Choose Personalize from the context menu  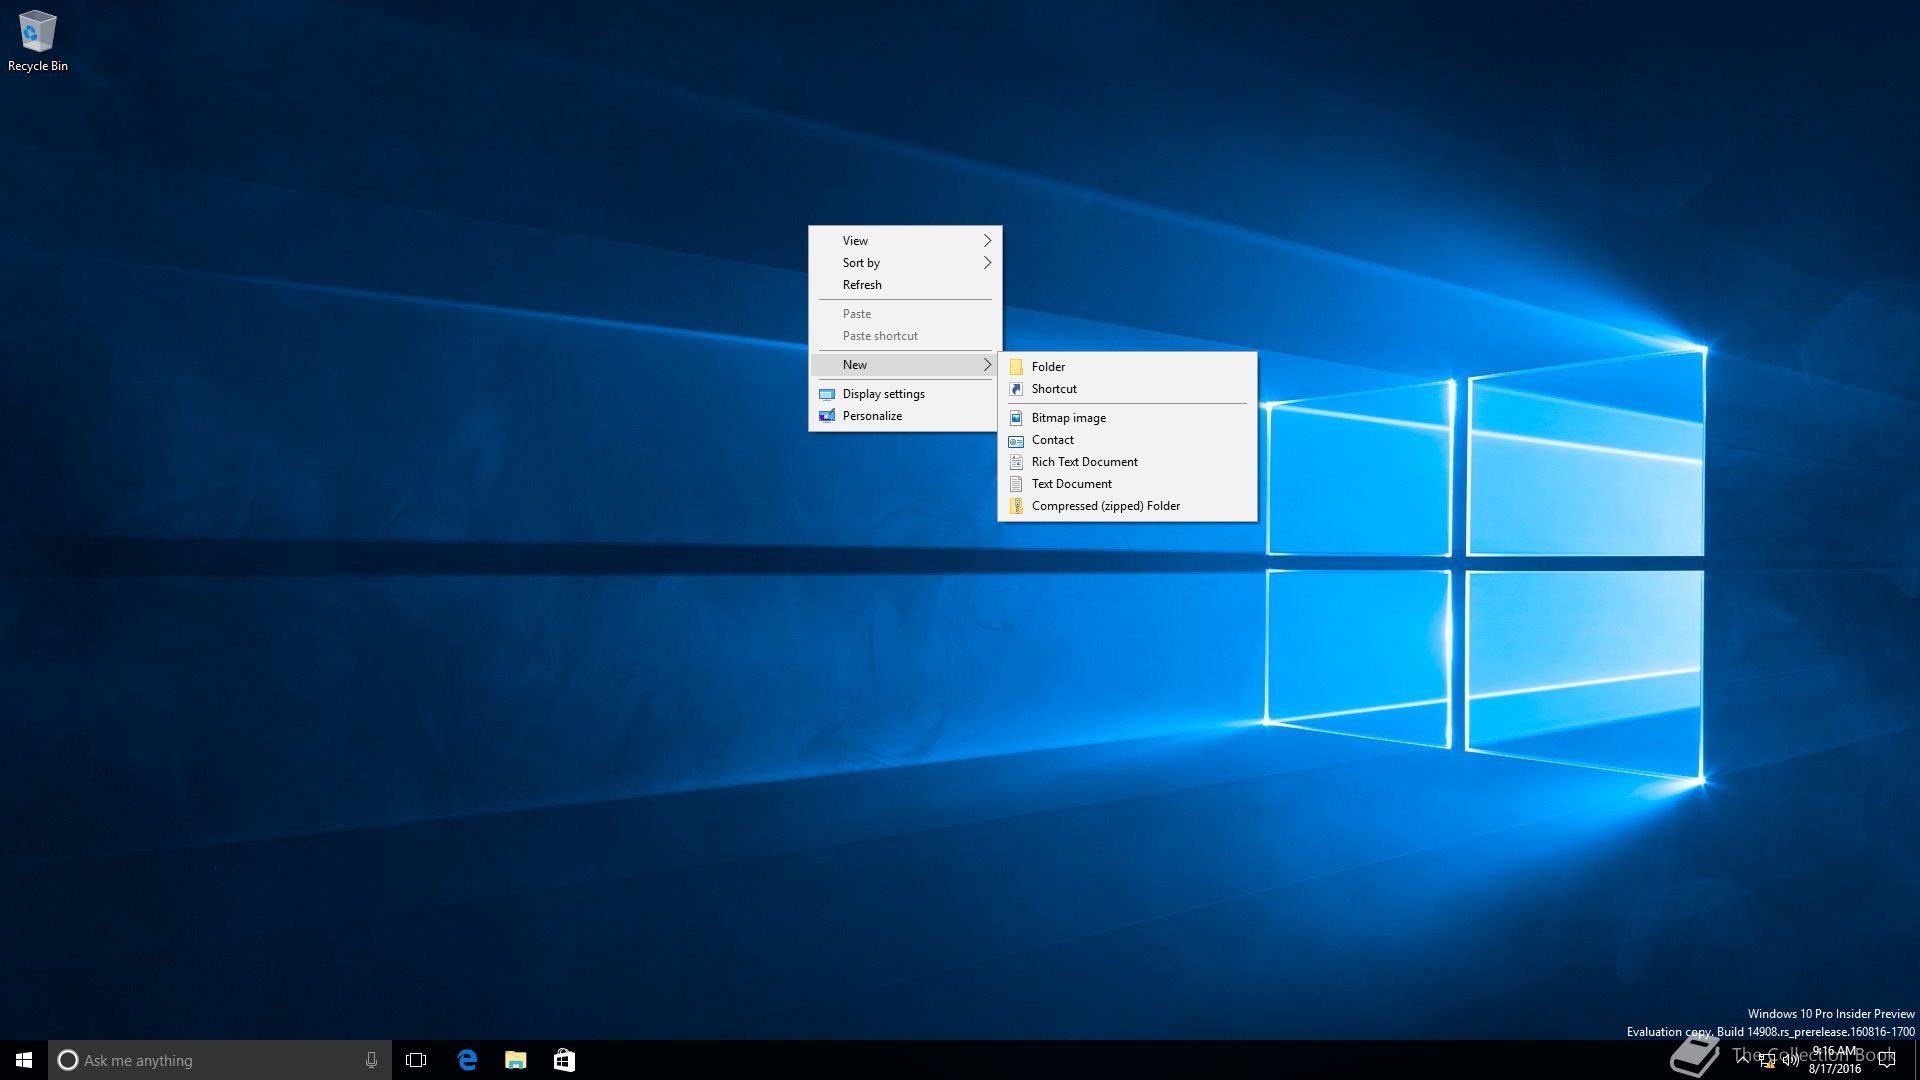coord(905,416)
